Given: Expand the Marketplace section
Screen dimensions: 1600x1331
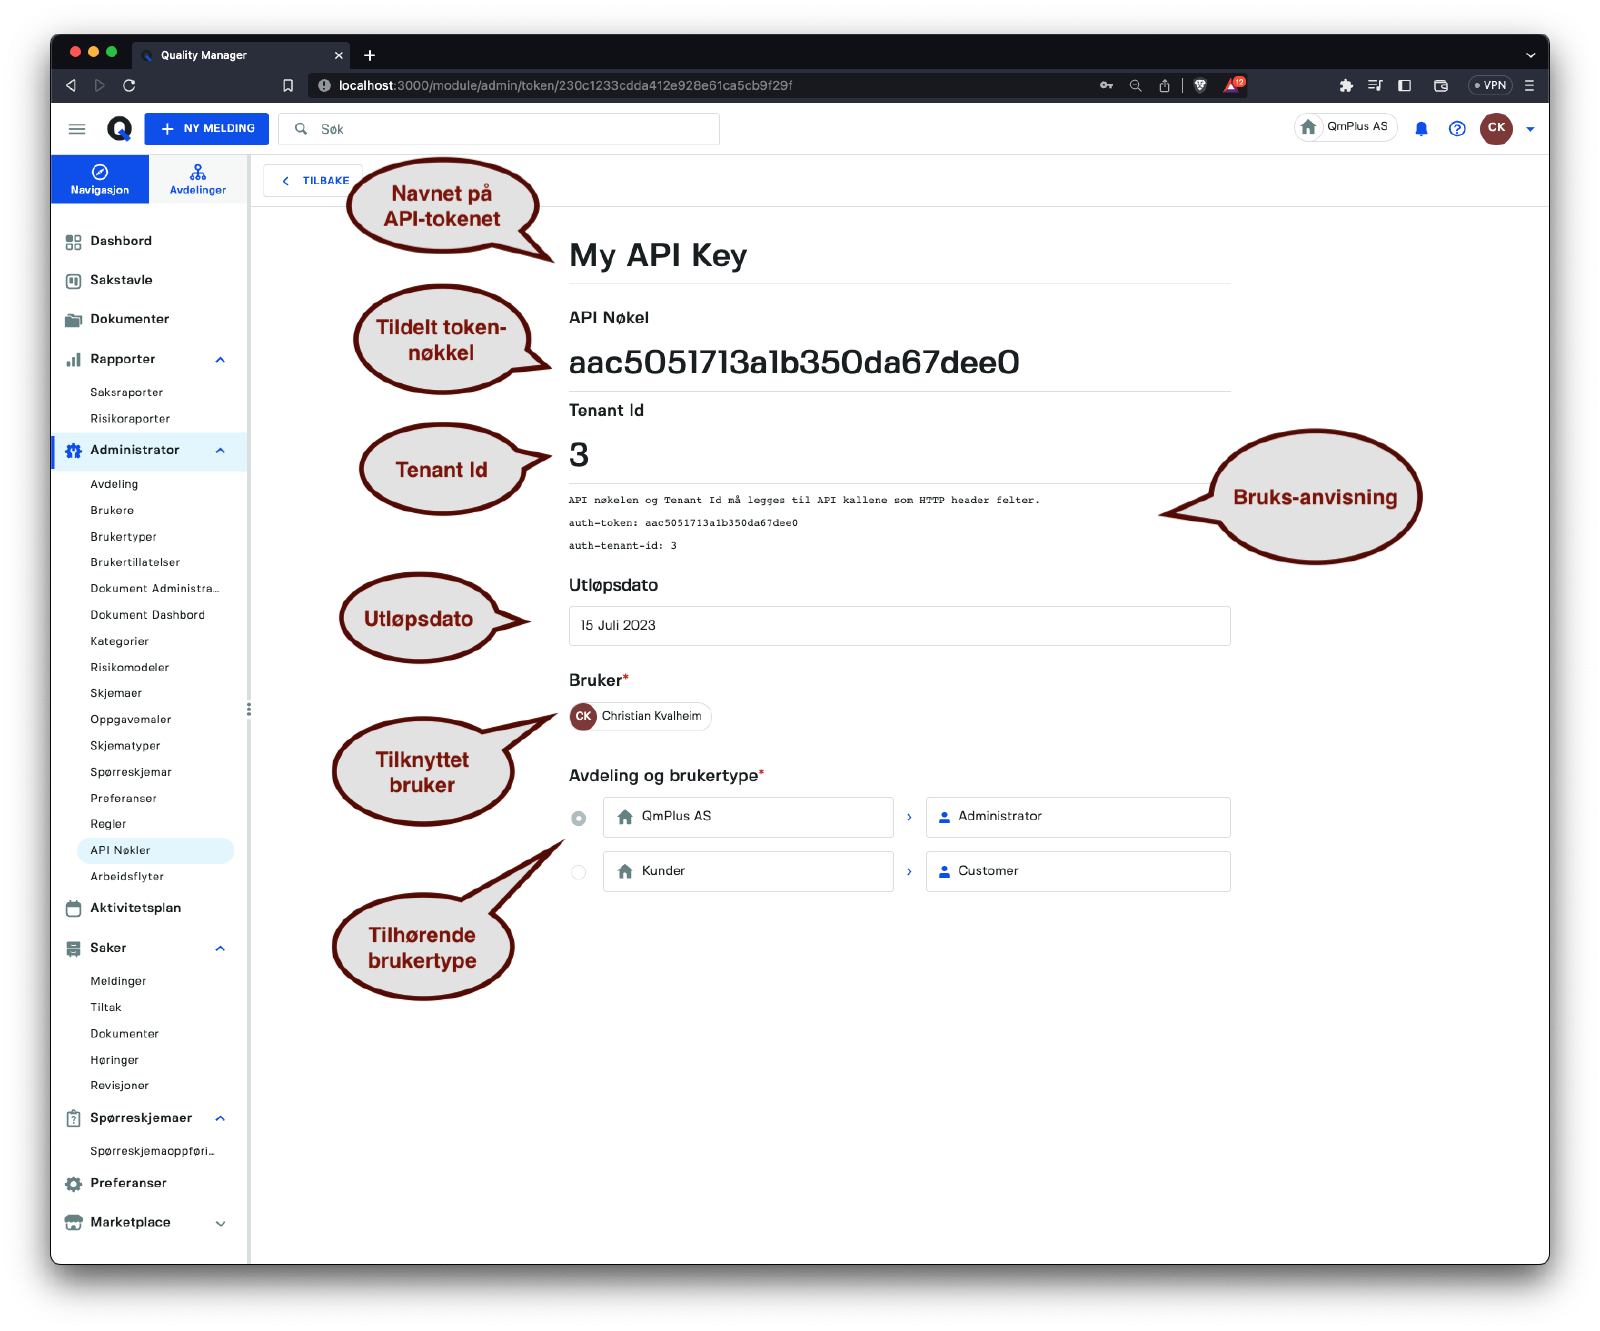Looking at the screenshot, I should coord(220,1223).
